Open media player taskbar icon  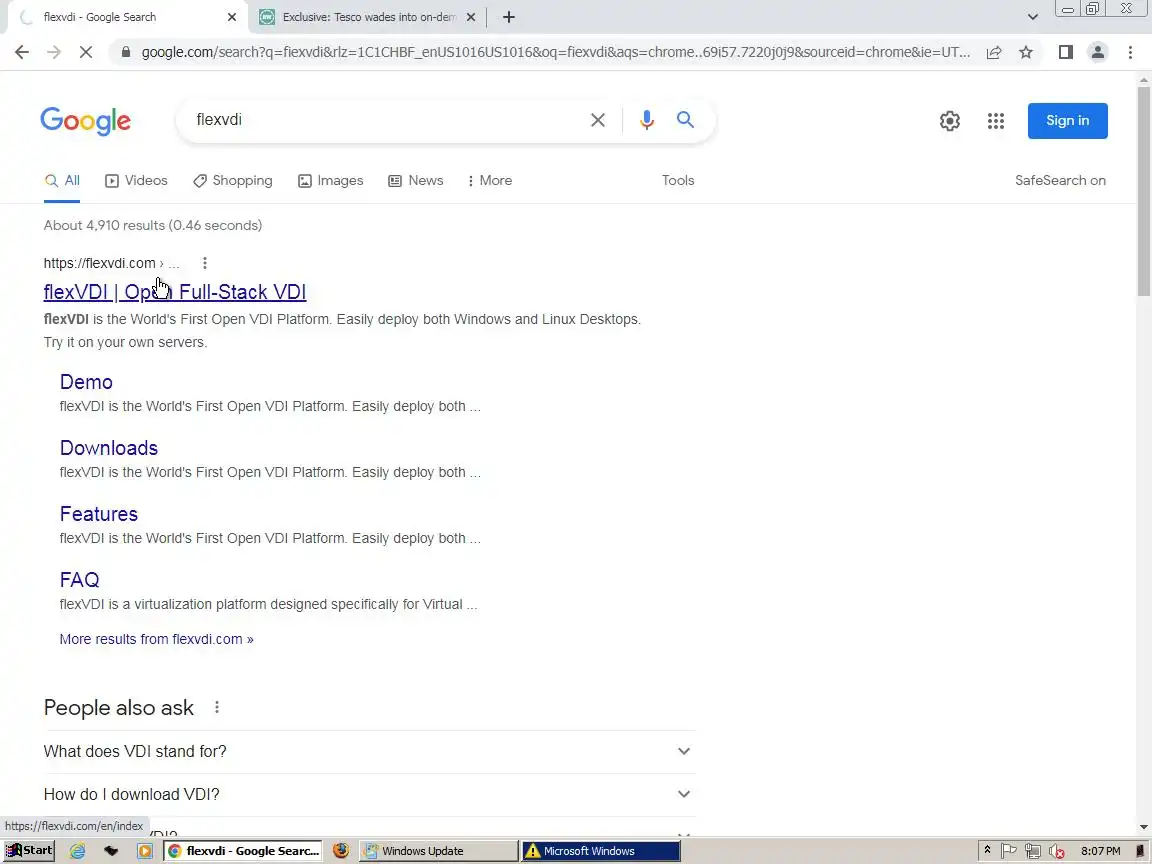coord(145,851)
